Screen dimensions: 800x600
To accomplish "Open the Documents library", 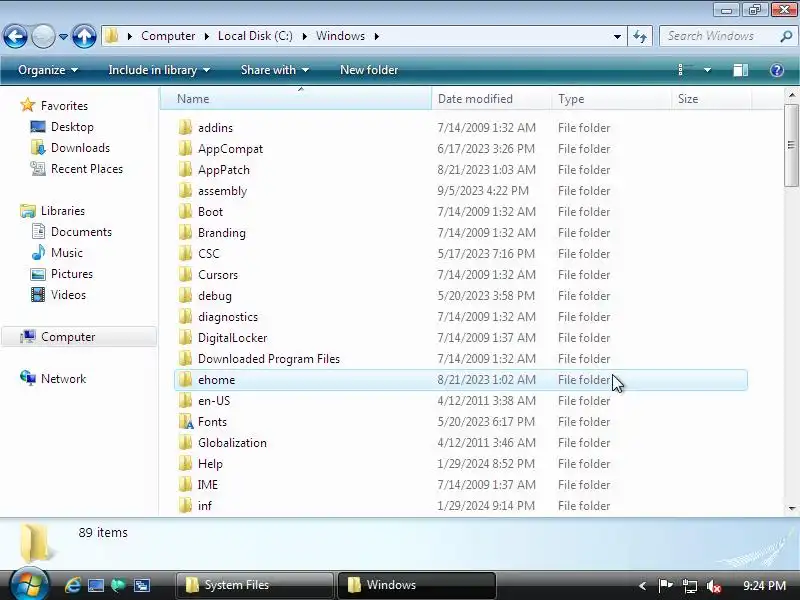I will (x=81, y=232).
